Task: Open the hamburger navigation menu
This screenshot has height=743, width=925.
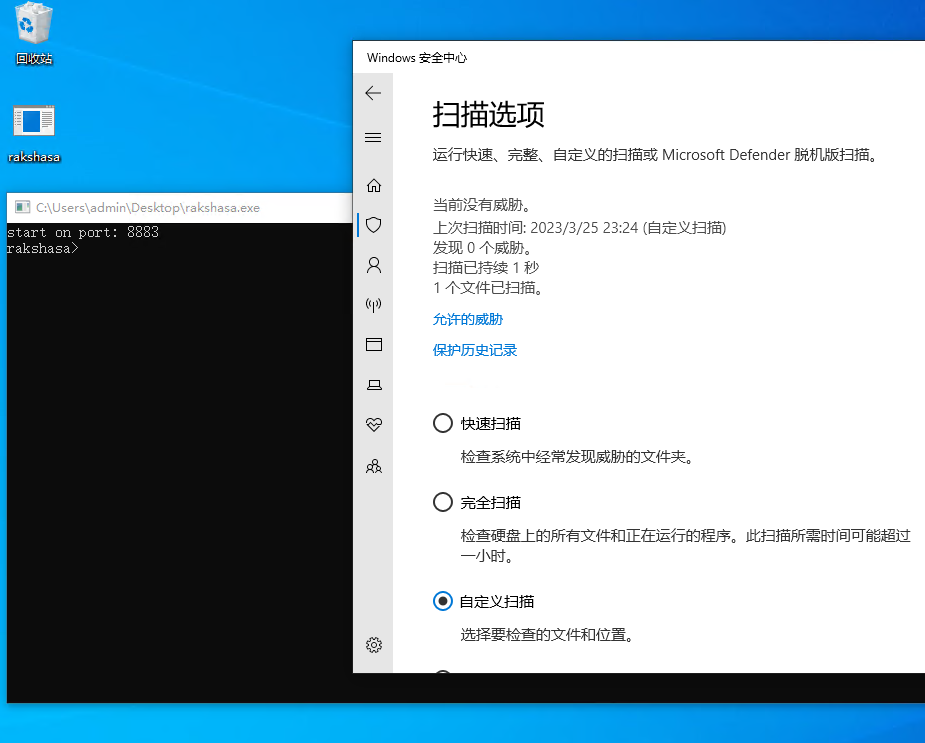Action: 373,138
